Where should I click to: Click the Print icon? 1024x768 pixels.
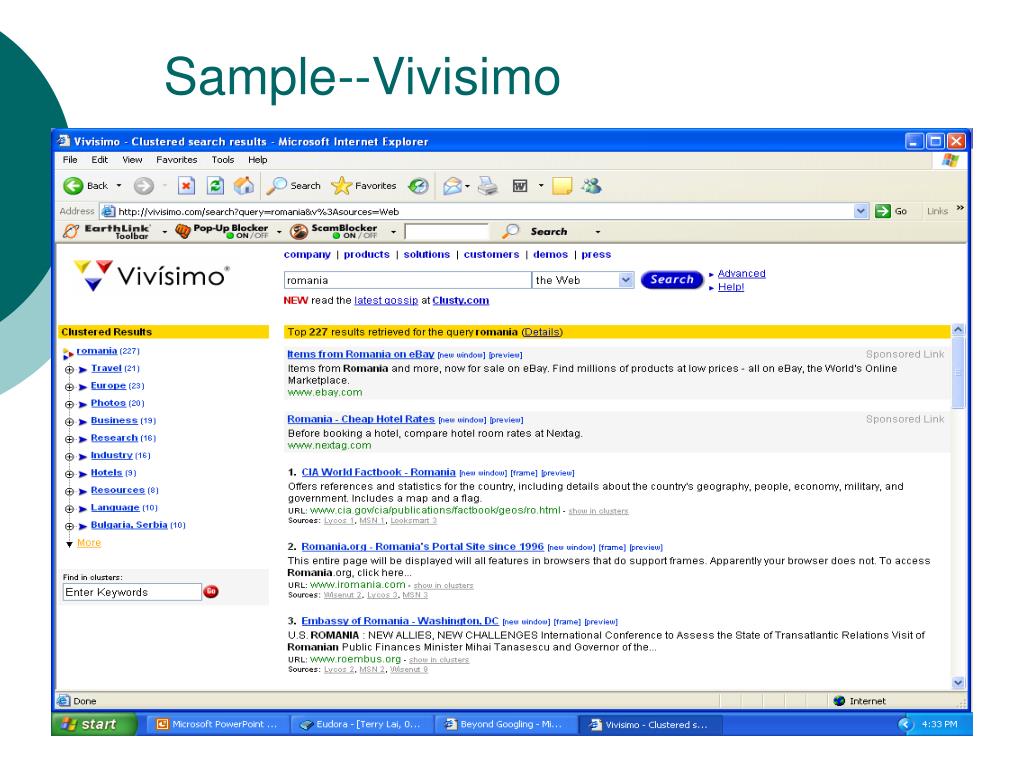coord(487,186)
